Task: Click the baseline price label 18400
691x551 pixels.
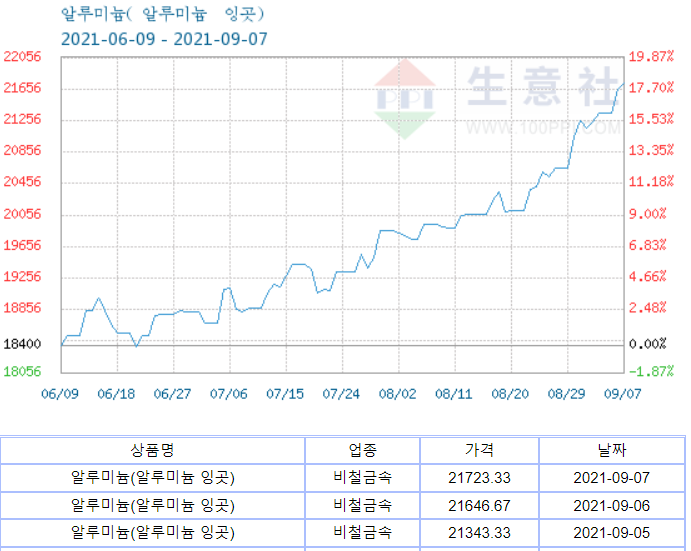Action: pos(22,344)
